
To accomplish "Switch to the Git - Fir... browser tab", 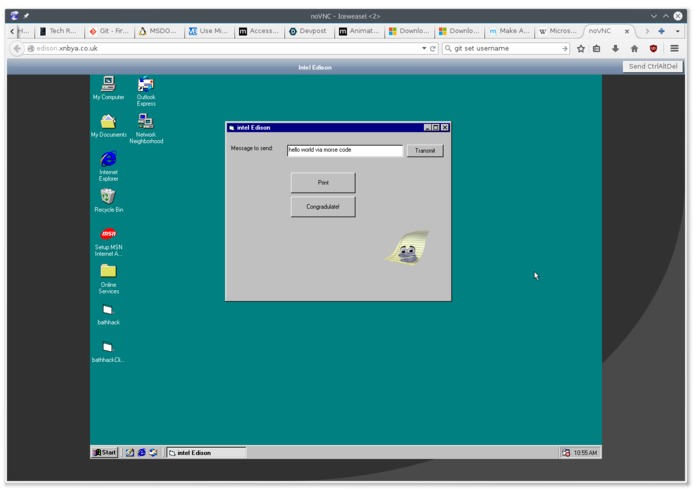I will click(109, 31).
